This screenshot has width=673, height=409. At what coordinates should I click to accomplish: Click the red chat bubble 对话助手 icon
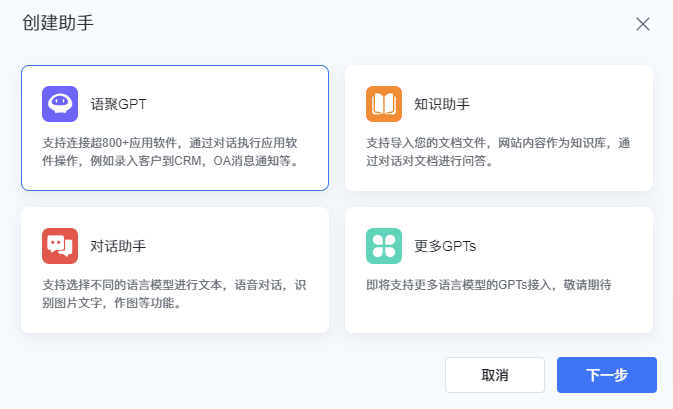tap(60, 245)
